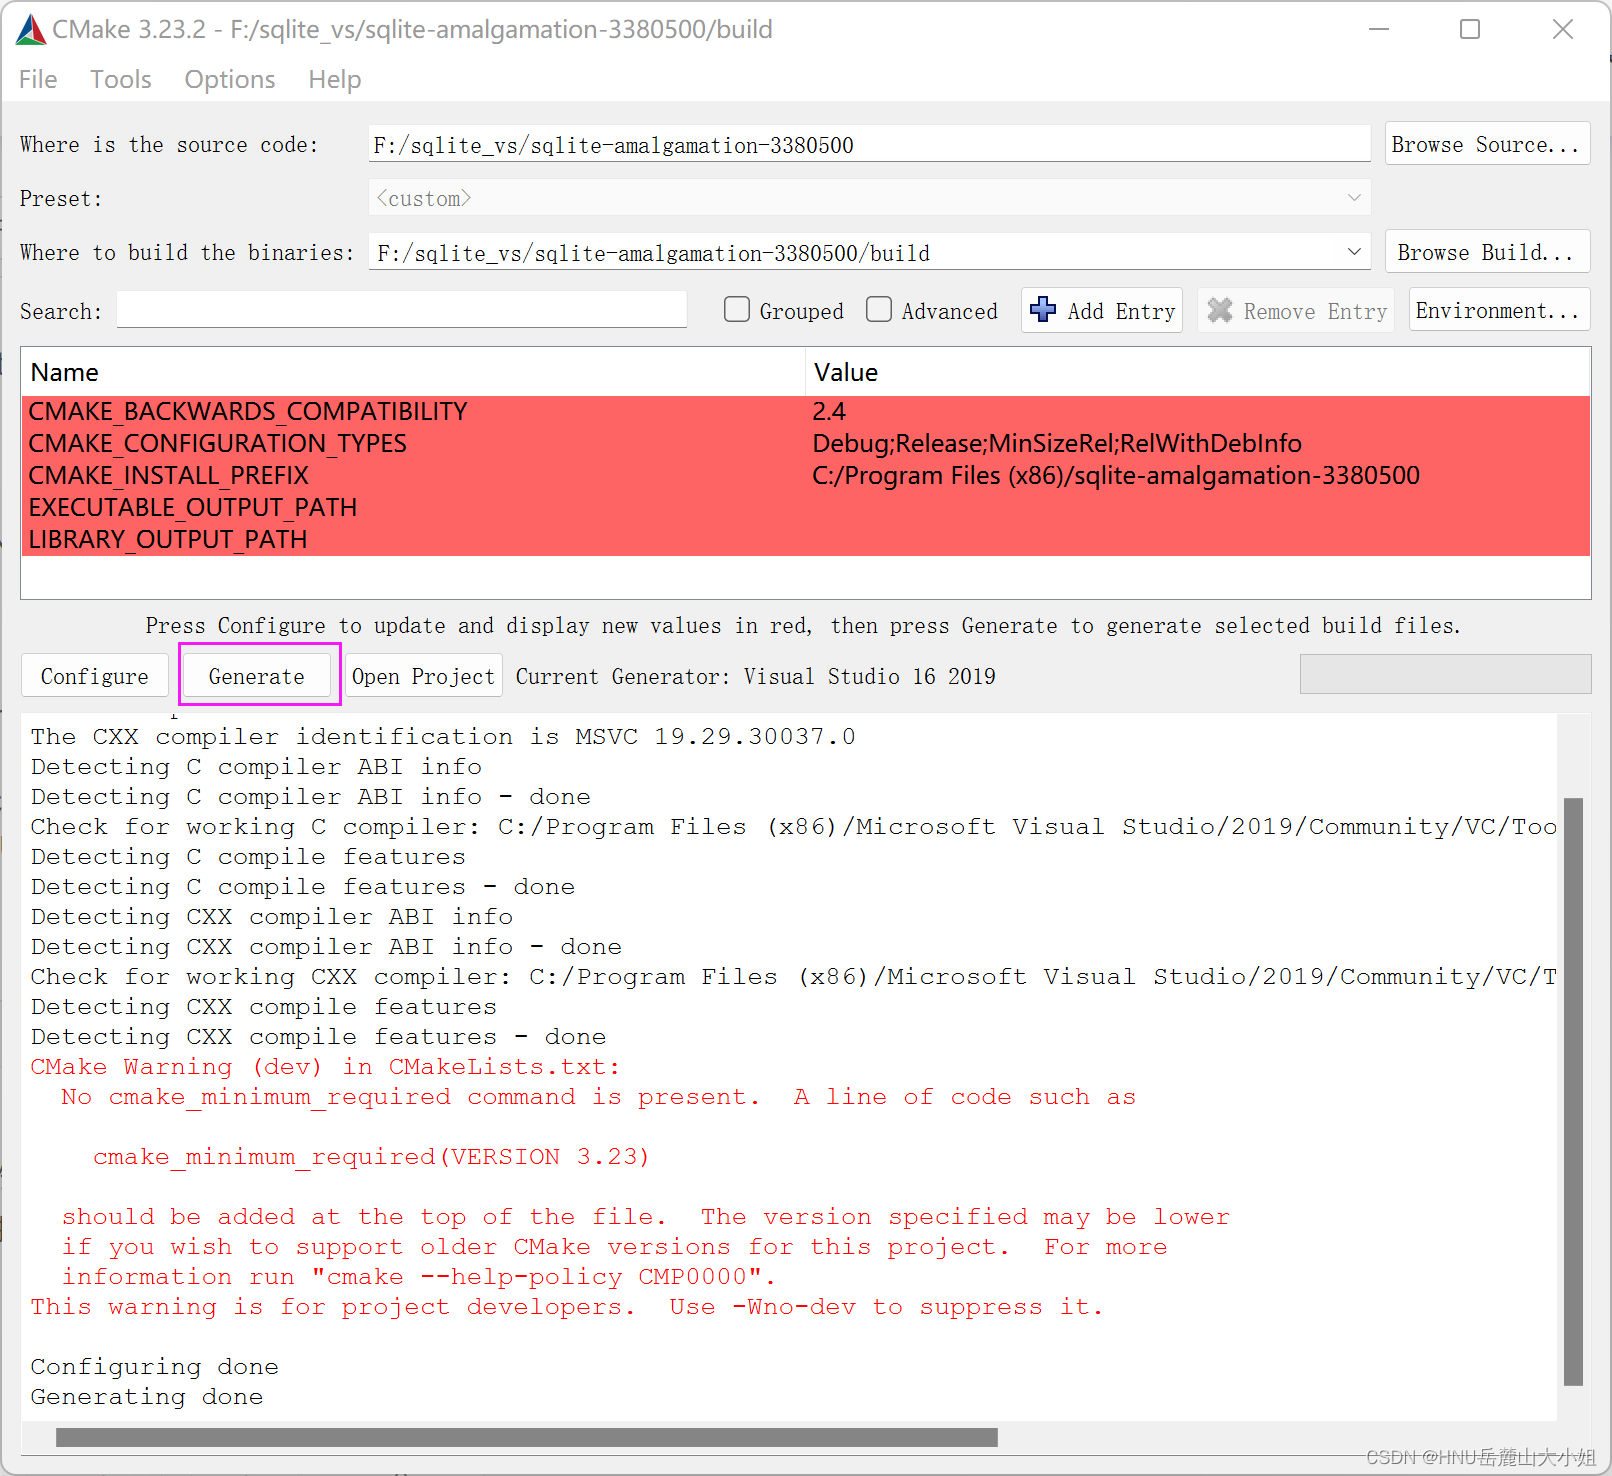Viewport: 1612px width, 1476px height.
Task: Open the Help menu
Action: [x=335, y=79]
